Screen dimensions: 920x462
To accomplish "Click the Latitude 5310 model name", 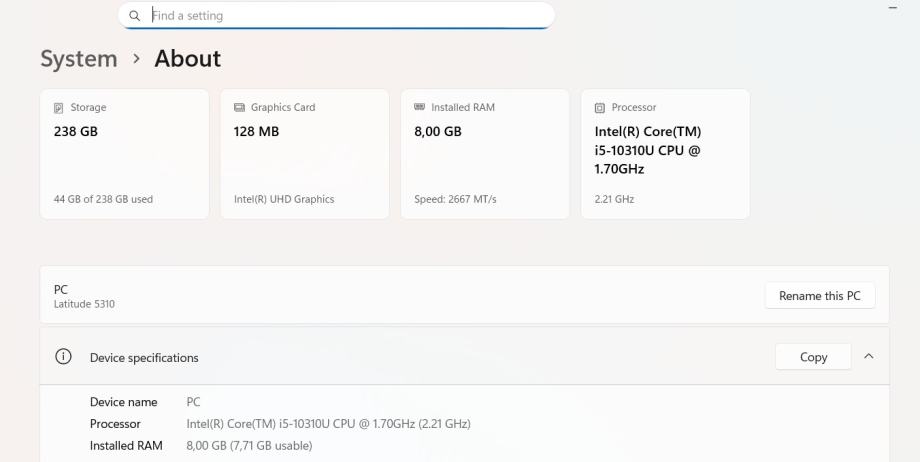I will click(84, 304).
